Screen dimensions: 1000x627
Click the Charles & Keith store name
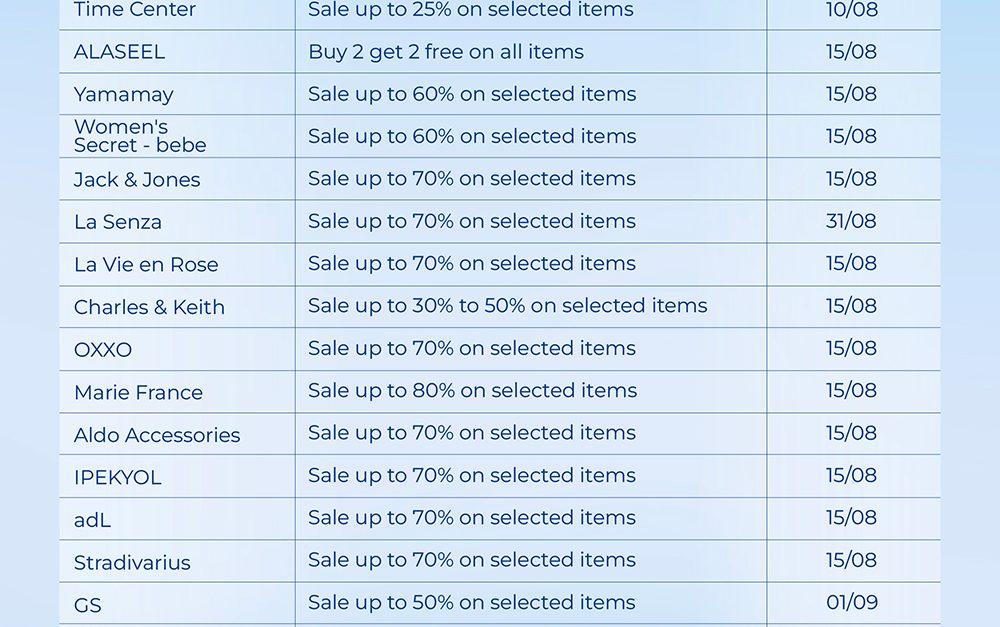pyautogui.click(x=149, y=307)
